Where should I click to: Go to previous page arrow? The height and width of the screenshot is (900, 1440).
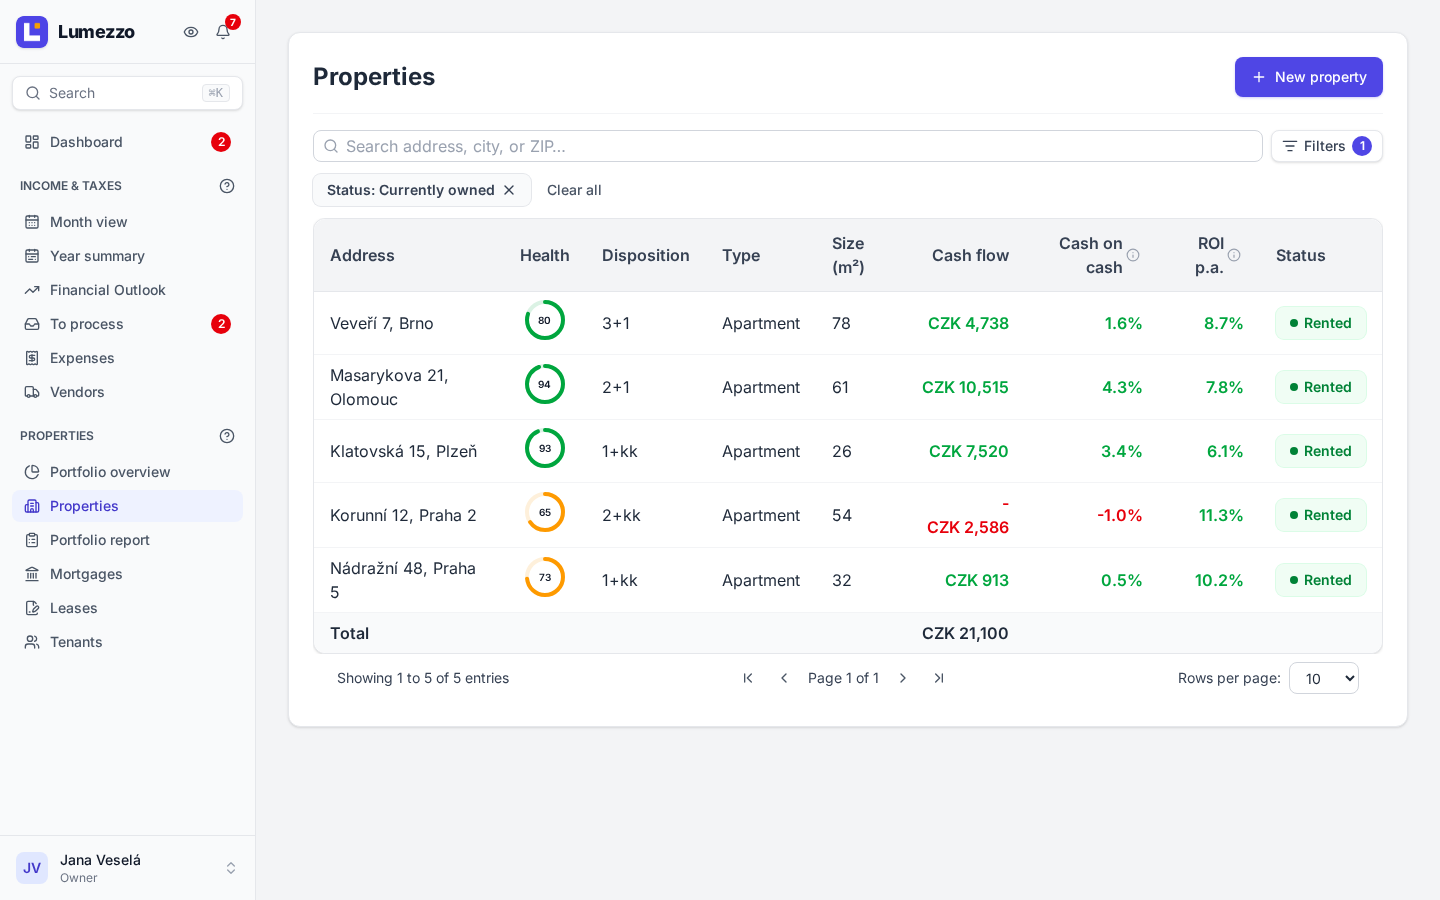tap(784, 678)
